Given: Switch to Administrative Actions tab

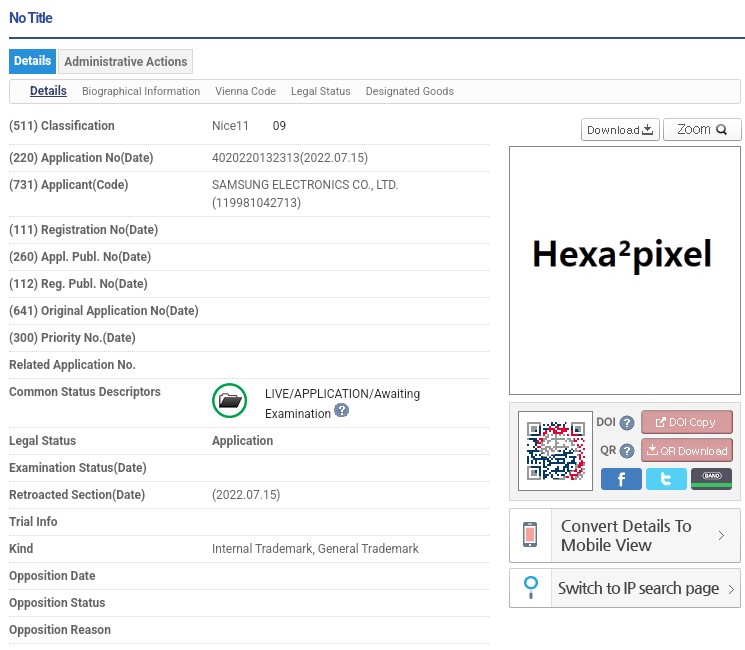Looking at the screenshot, I should (x=125, y=61).
